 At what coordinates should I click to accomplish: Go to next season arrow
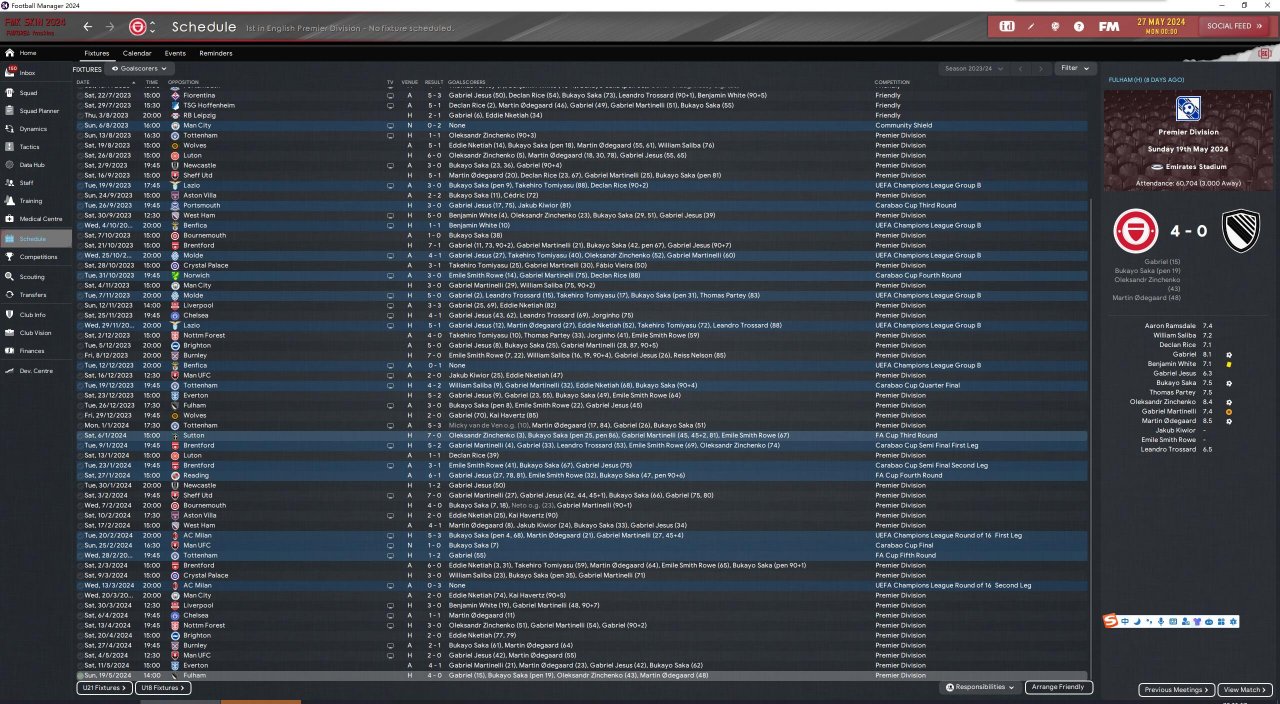pos(1041,68)
